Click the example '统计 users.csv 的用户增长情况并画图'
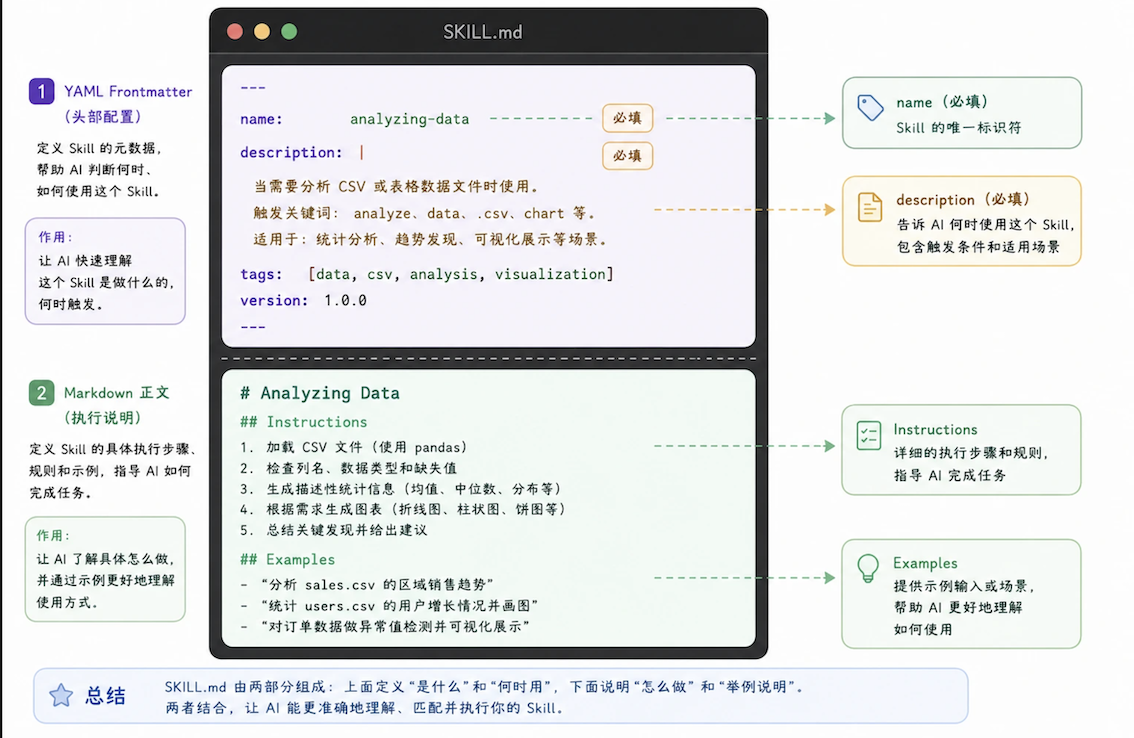 click(x=390, y=605)
